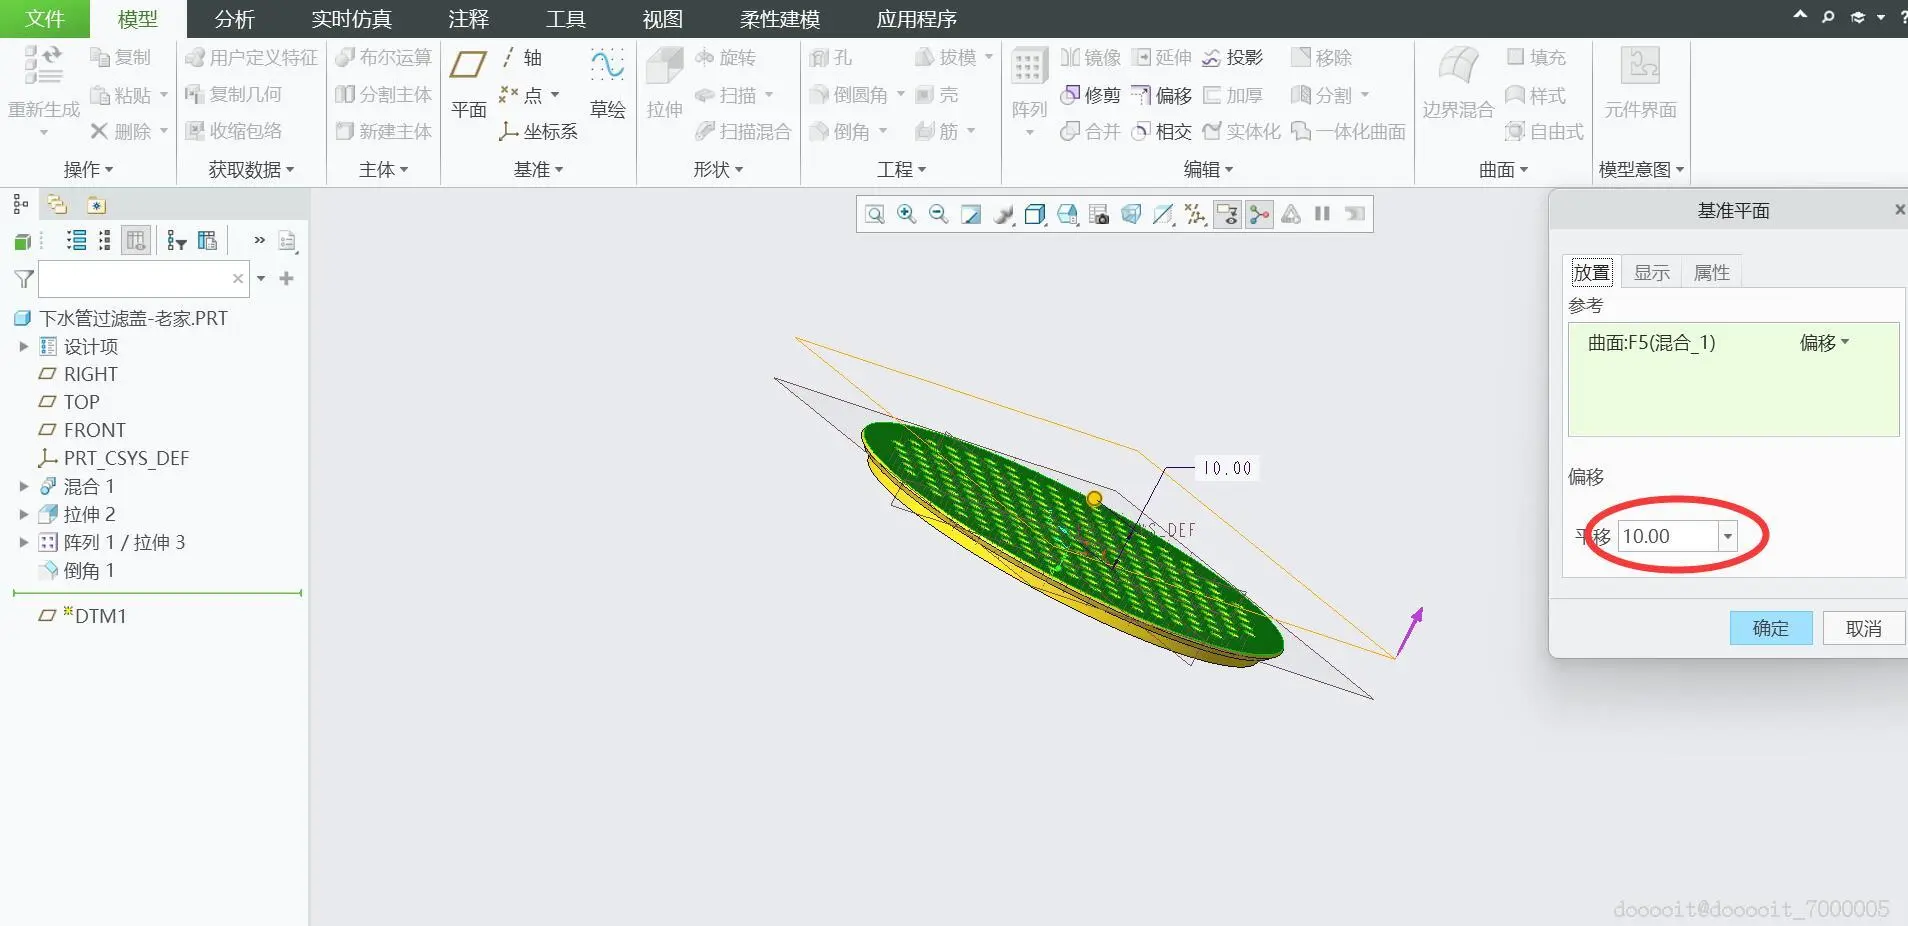This screenshot has height=926, width=1908.
Task: Open the 平移 offset value dropdown arrow
Action: pos(1727,537)
